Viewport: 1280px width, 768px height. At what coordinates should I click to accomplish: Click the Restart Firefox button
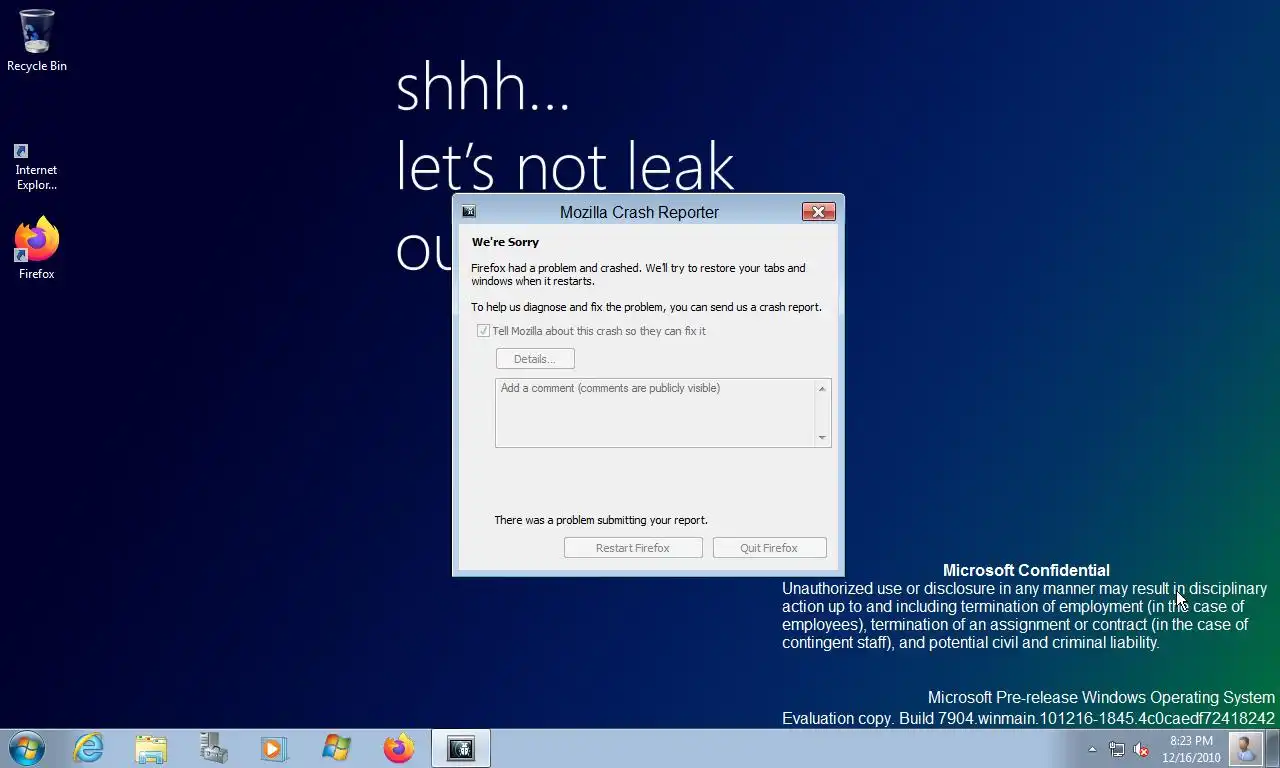[633, 548]
